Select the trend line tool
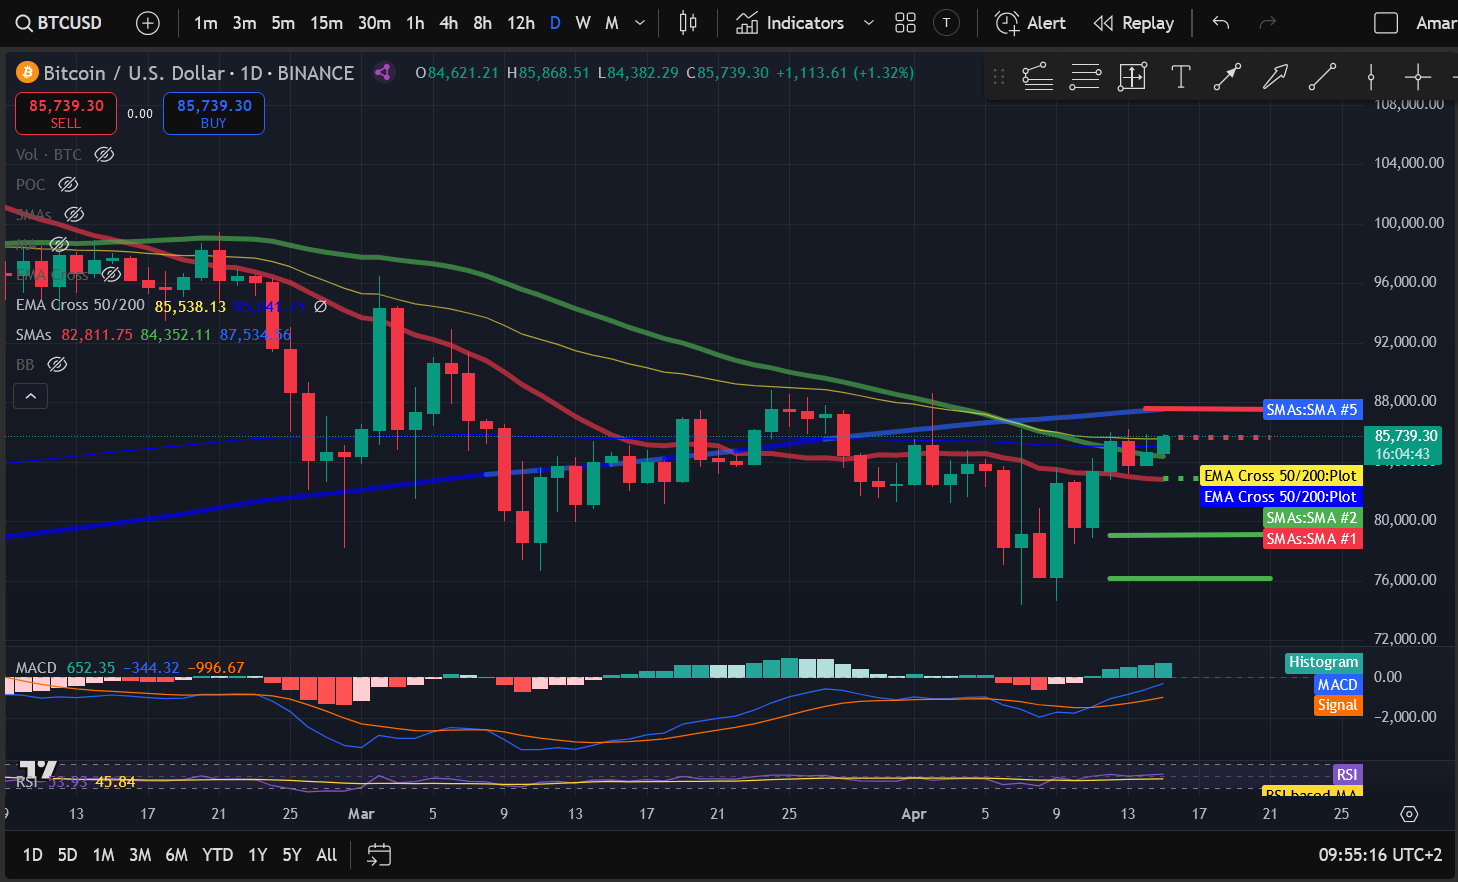This screenshot has width=1458, height=882. coord(1322,77)
